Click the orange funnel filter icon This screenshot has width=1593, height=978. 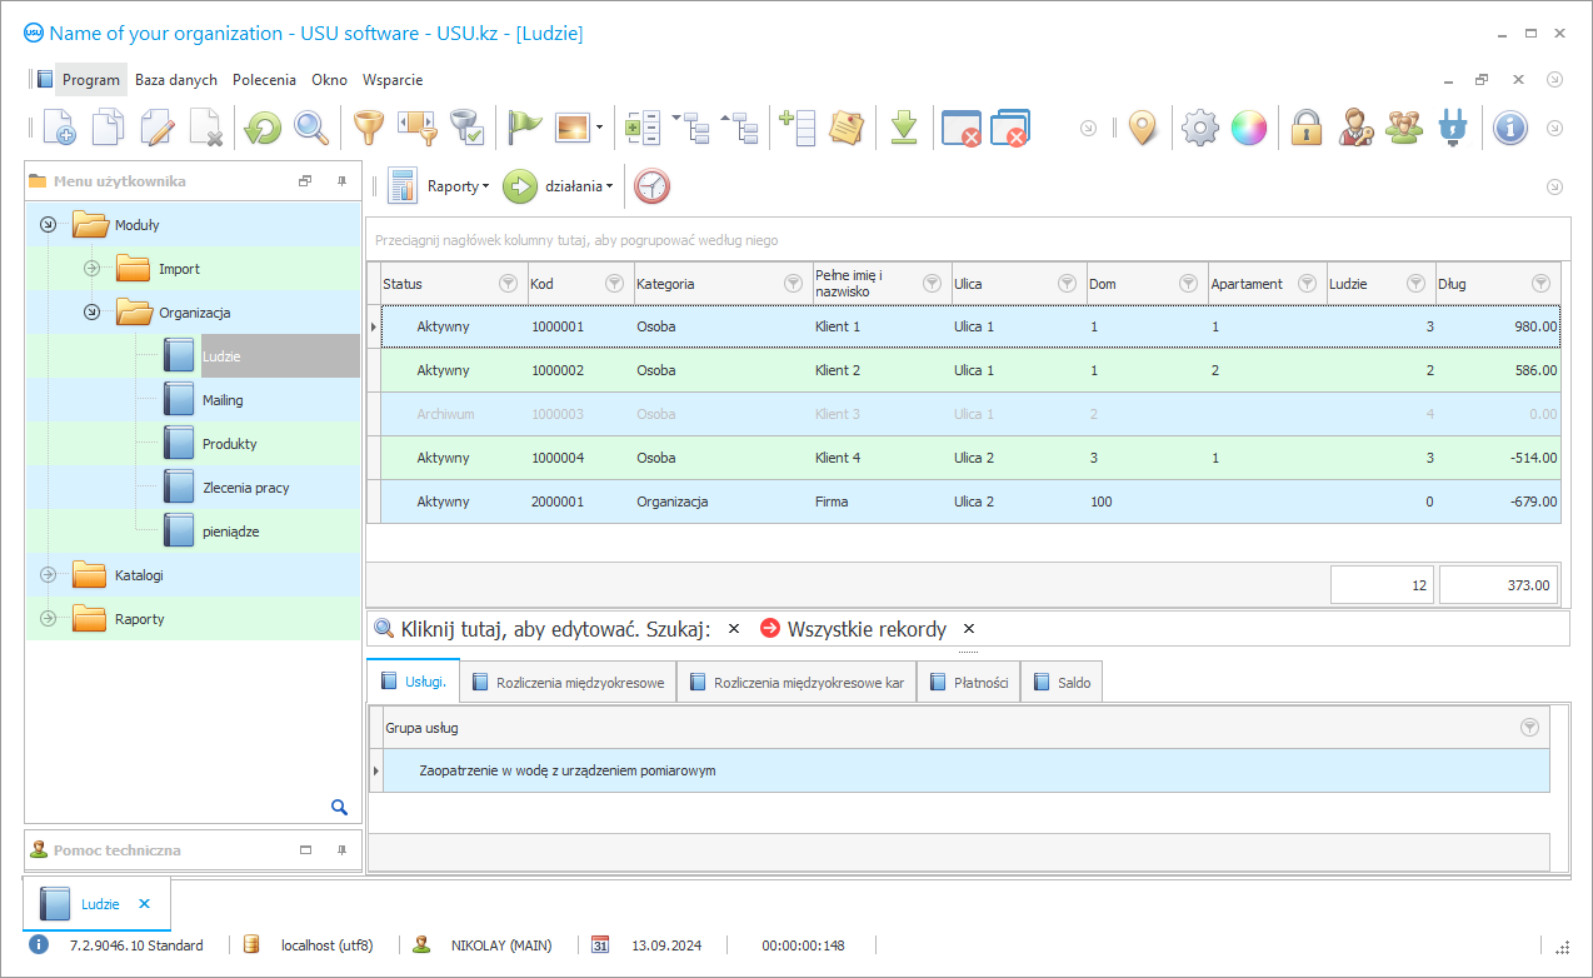369,128
